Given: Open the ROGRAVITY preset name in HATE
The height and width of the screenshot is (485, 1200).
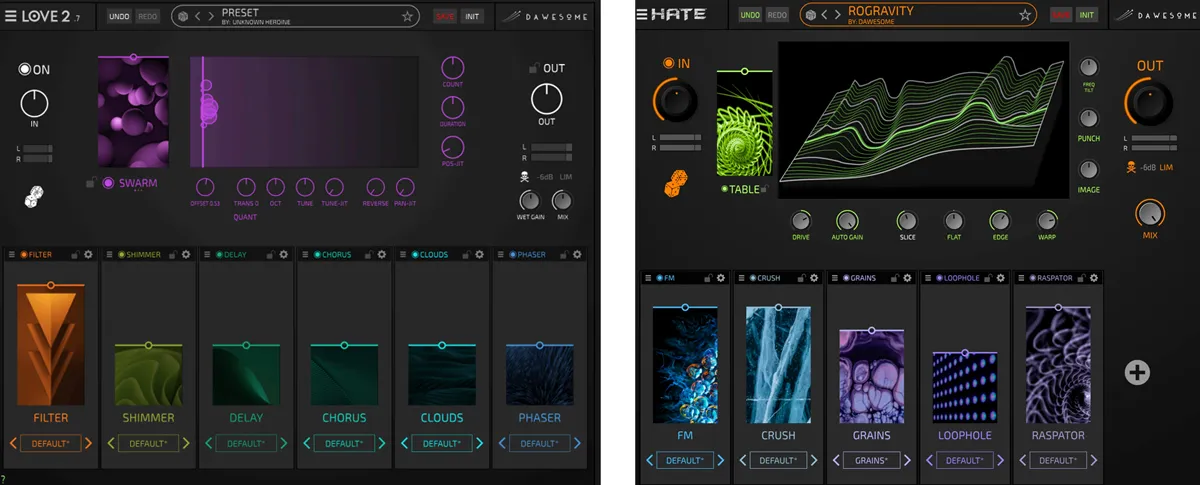Looking at the screenshot, I should click(882, 11).
